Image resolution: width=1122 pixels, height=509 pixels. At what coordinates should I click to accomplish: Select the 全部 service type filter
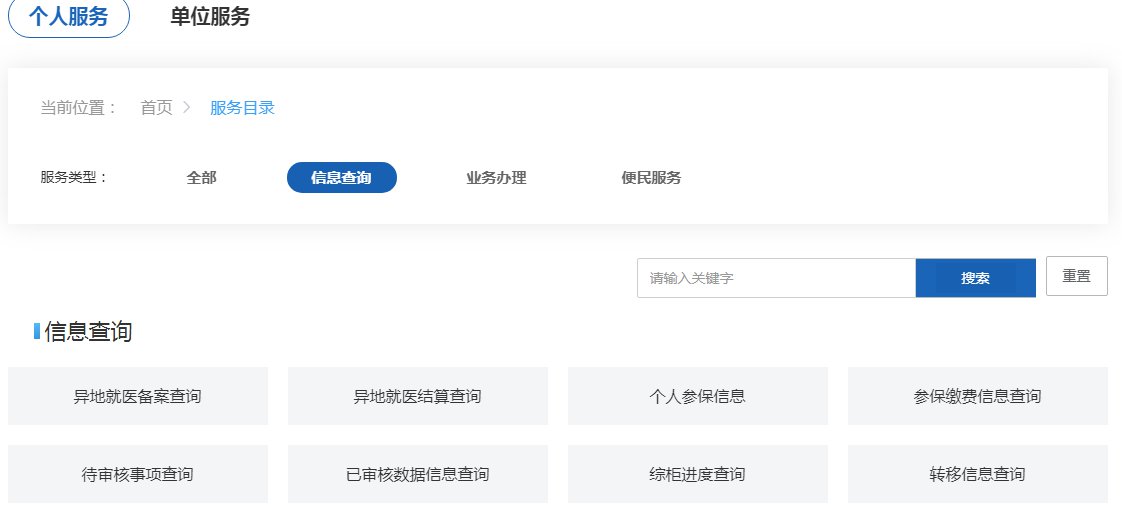[x=201, y=178]
